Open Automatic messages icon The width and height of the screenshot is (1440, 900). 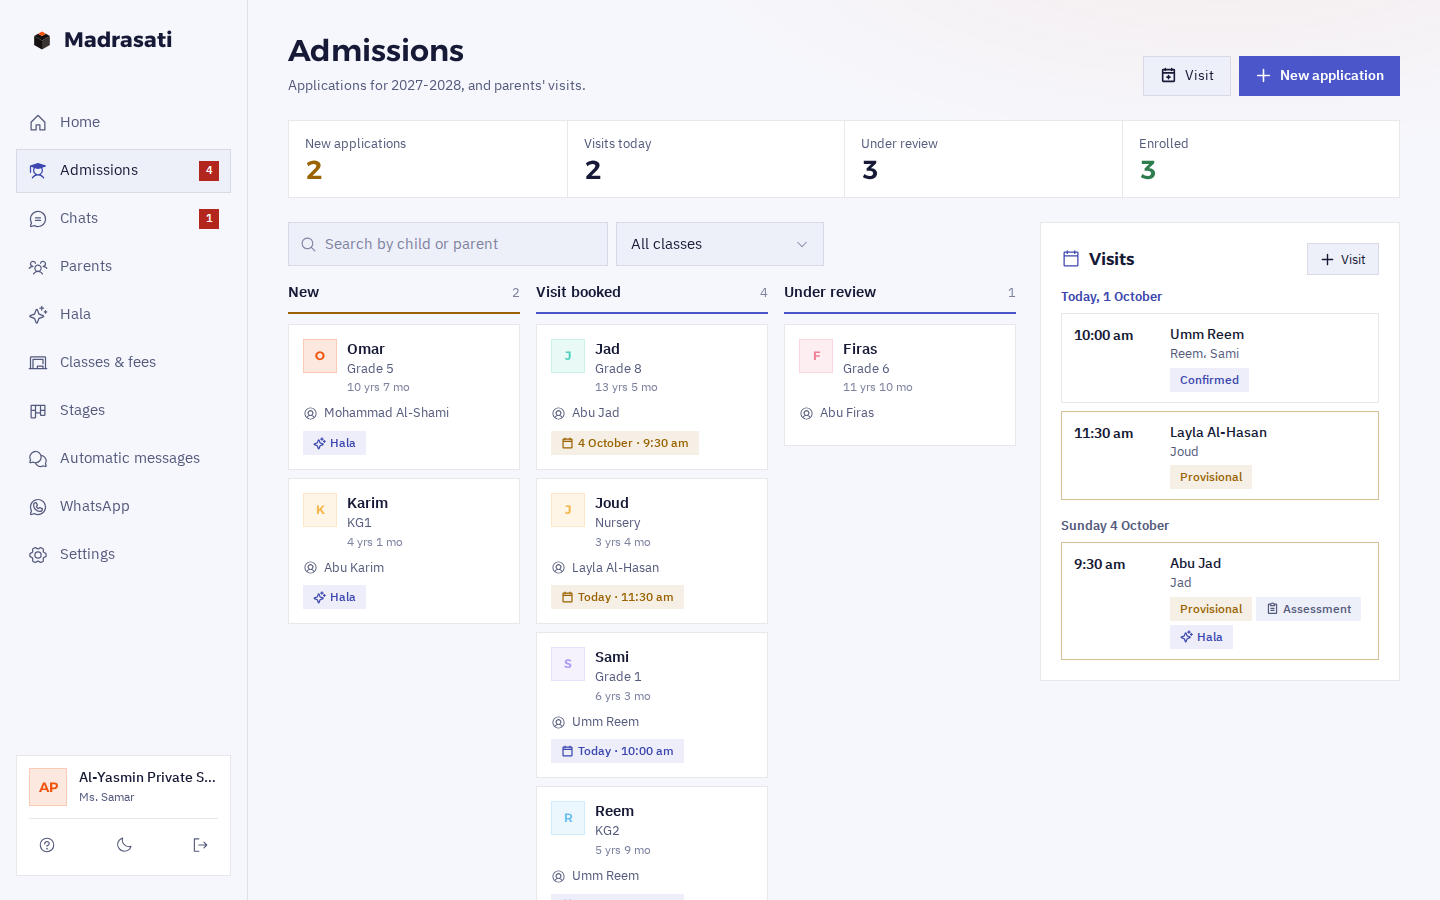point(38,458)
